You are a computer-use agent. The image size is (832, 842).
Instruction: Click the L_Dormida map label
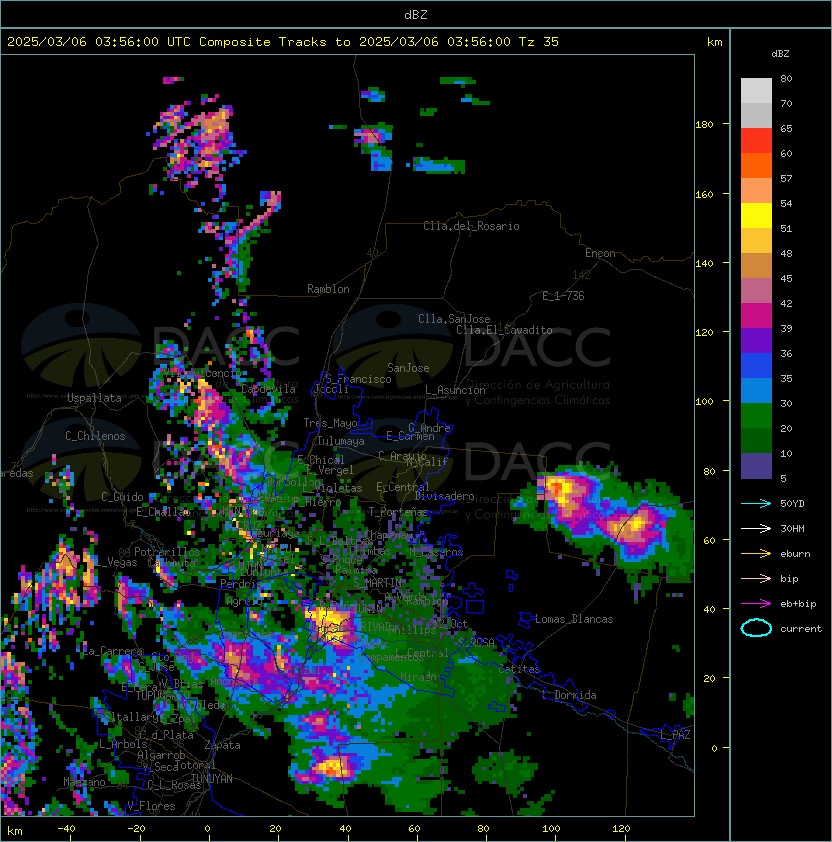(569, 695)
